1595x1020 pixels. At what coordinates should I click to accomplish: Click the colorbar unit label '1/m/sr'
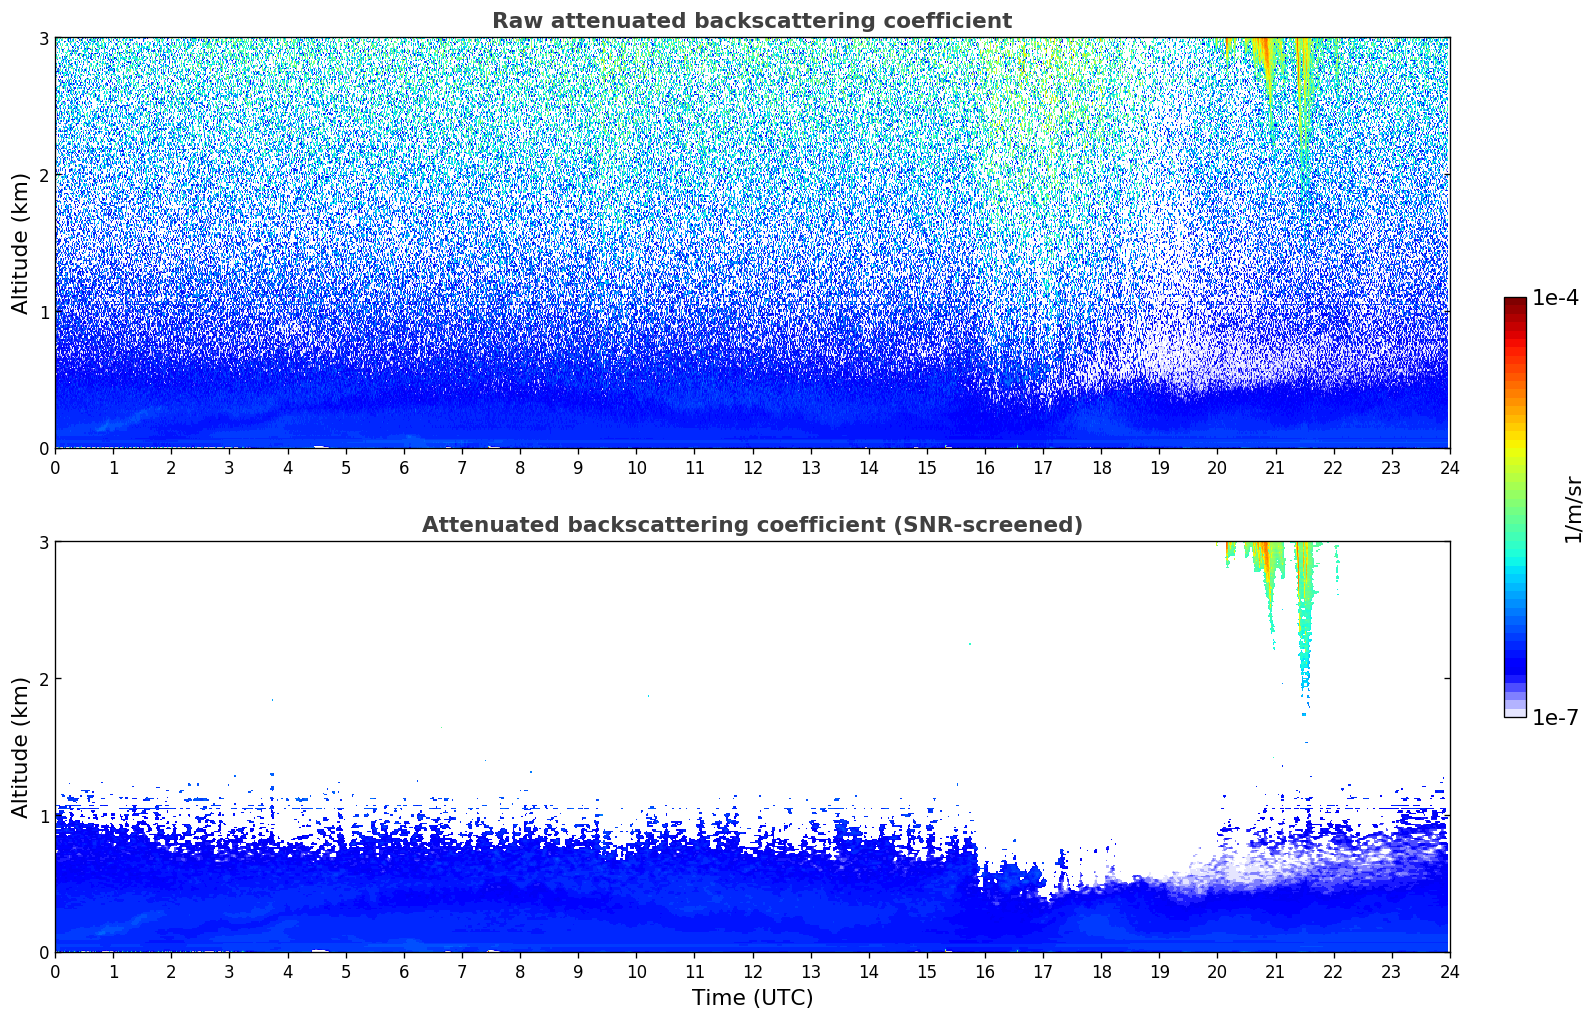pos(1574,509)
